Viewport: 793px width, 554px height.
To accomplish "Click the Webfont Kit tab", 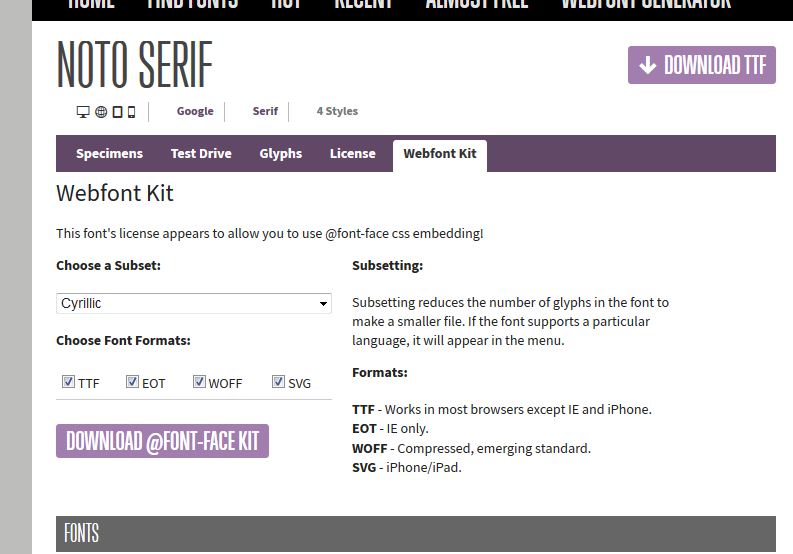I will 440,155.
